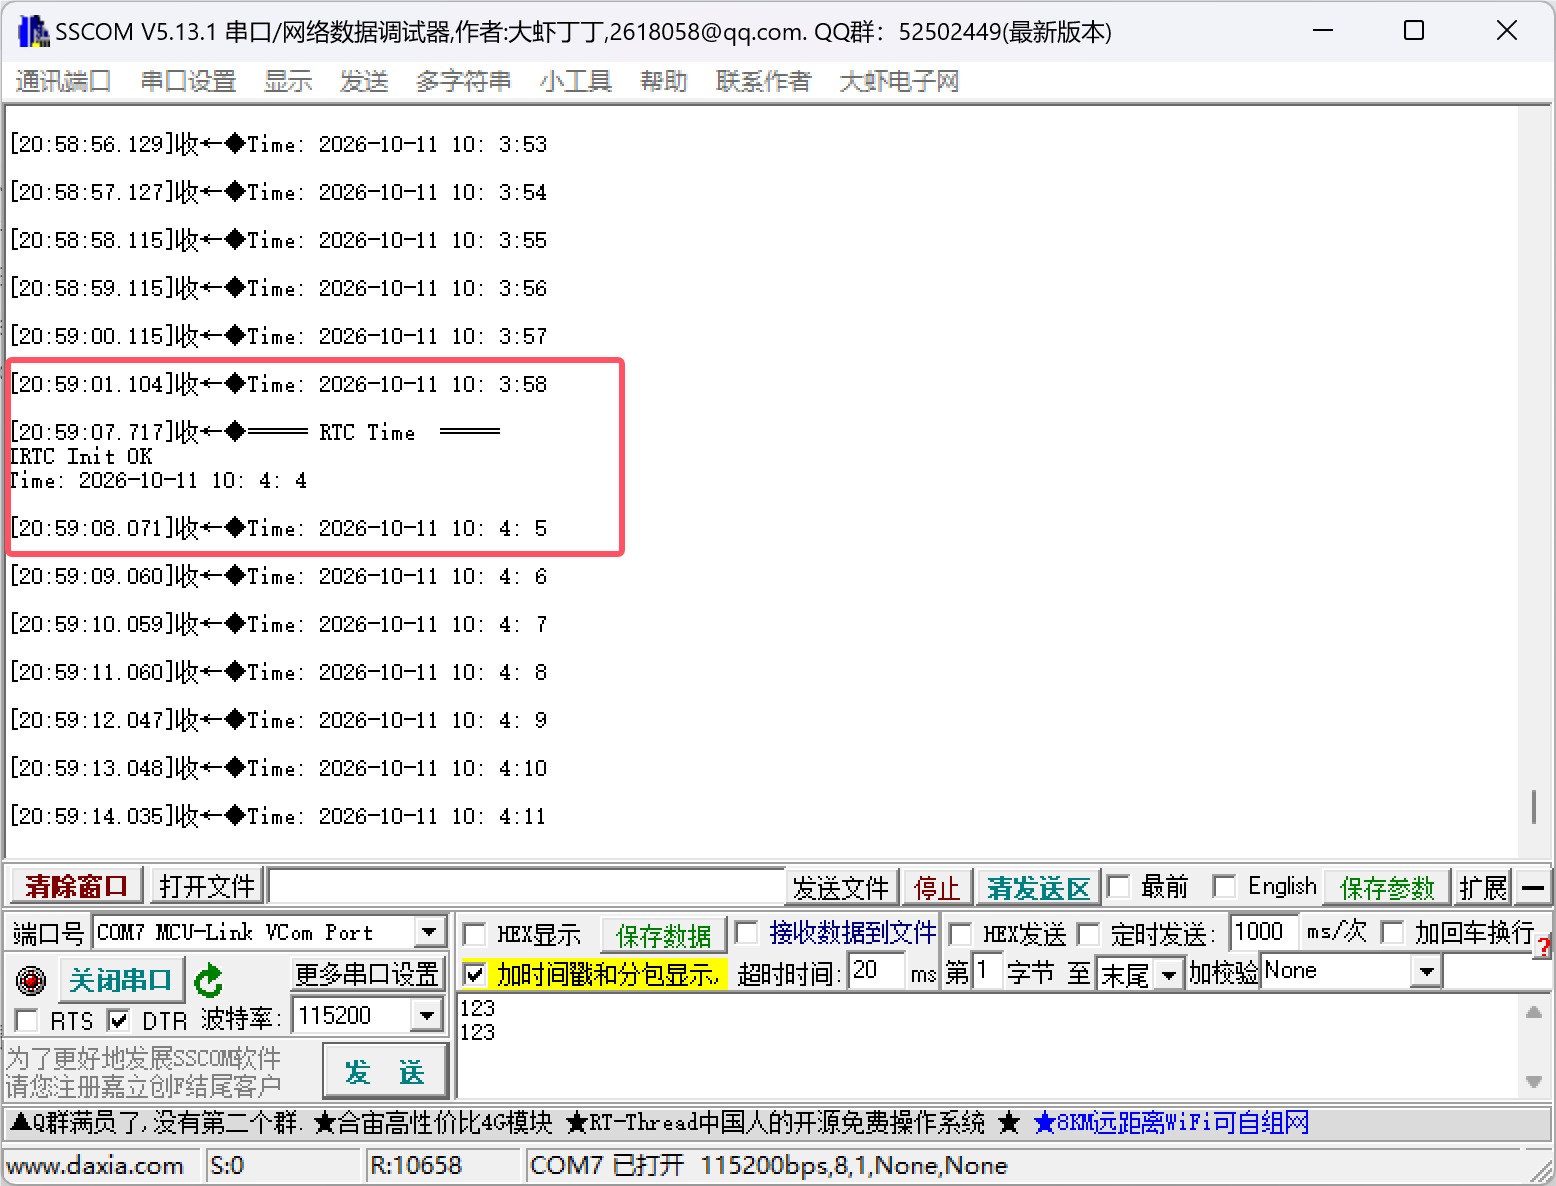This screenshot has height=1186, width=1556.
Task: Enable 加回车换行 checkbox
Action: click(x=1392, y=932)
